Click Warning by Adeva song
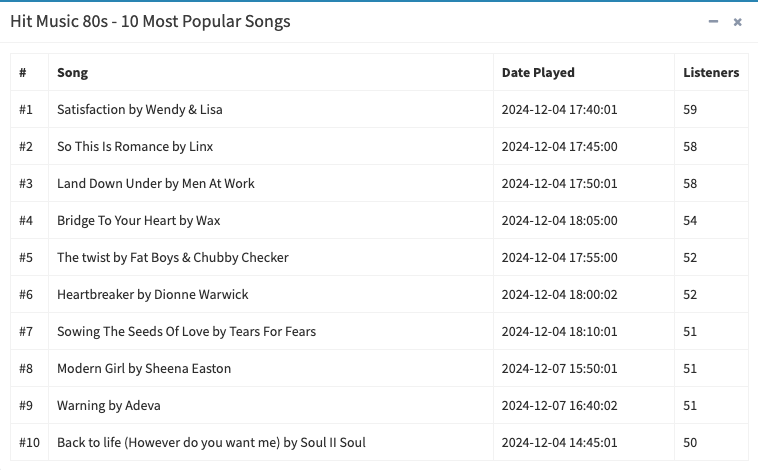This screenshot has height=470, width=758. [109, 406]
